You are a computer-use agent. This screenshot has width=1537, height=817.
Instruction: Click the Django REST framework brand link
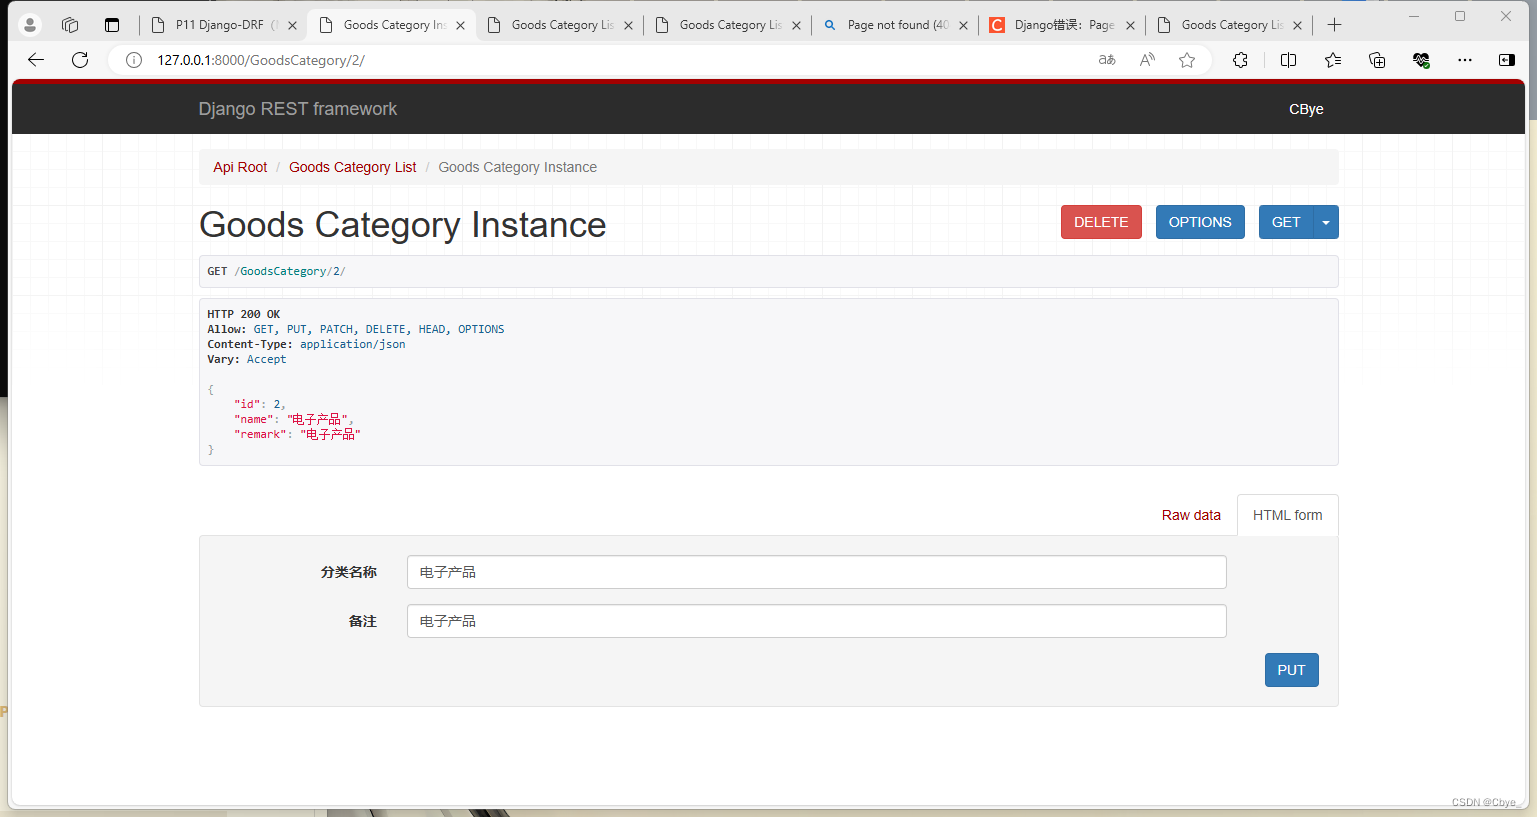pos(298,109)
